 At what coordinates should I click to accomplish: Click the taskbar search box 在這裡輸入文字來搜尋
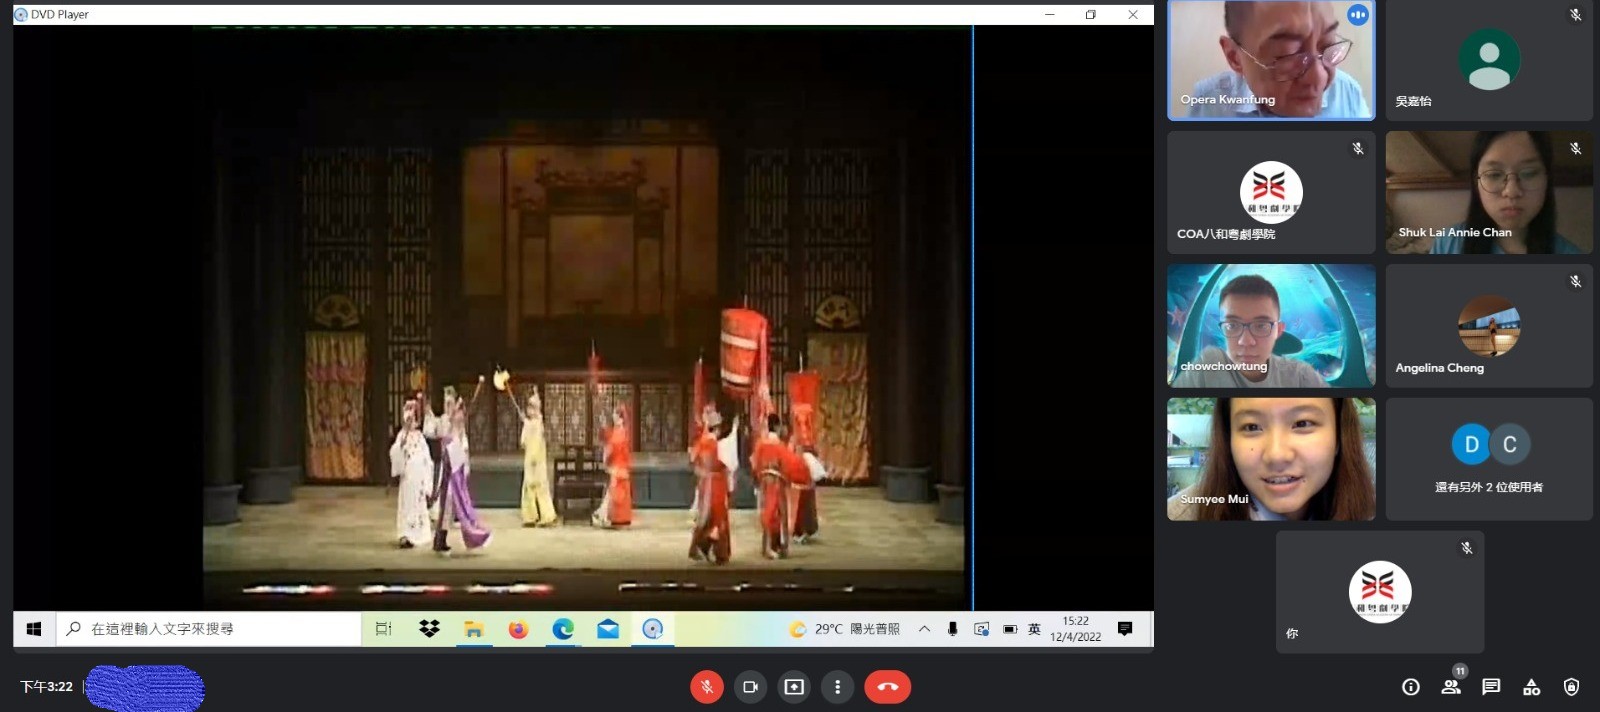208,629
